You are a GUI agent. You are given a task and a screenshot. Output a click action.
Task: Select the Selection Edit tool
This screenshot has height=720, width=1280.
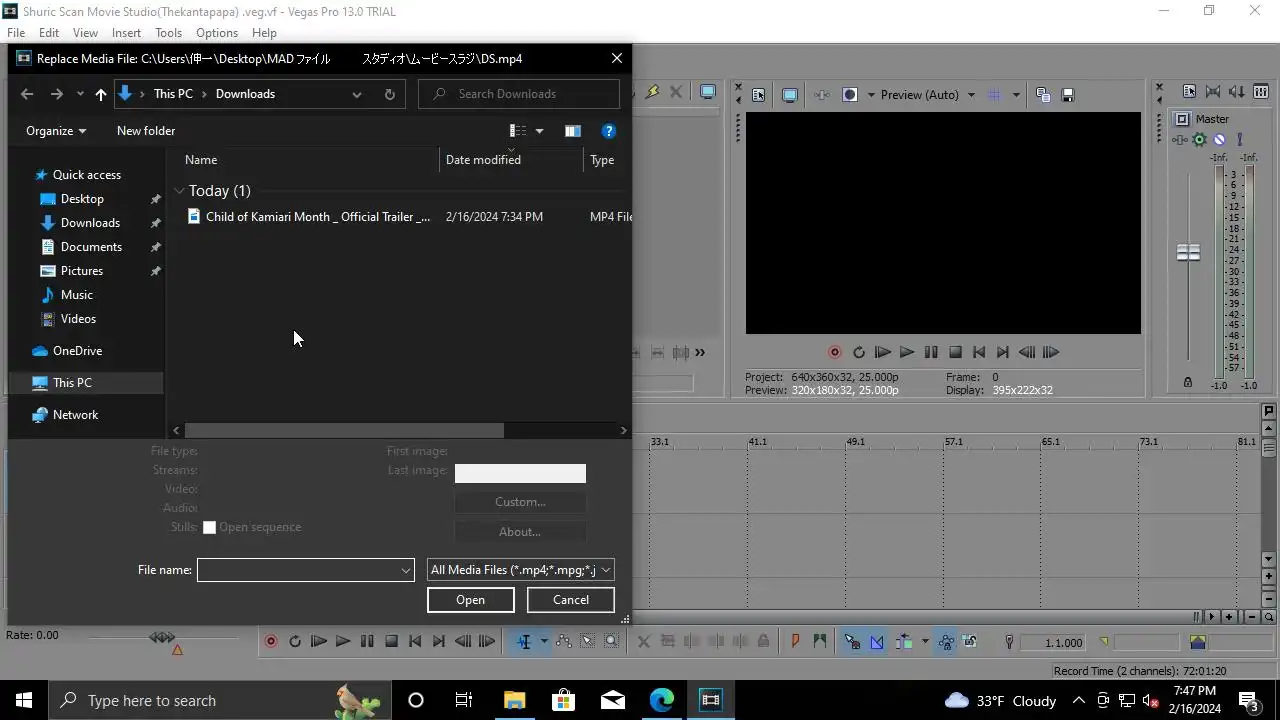[588, 642]
